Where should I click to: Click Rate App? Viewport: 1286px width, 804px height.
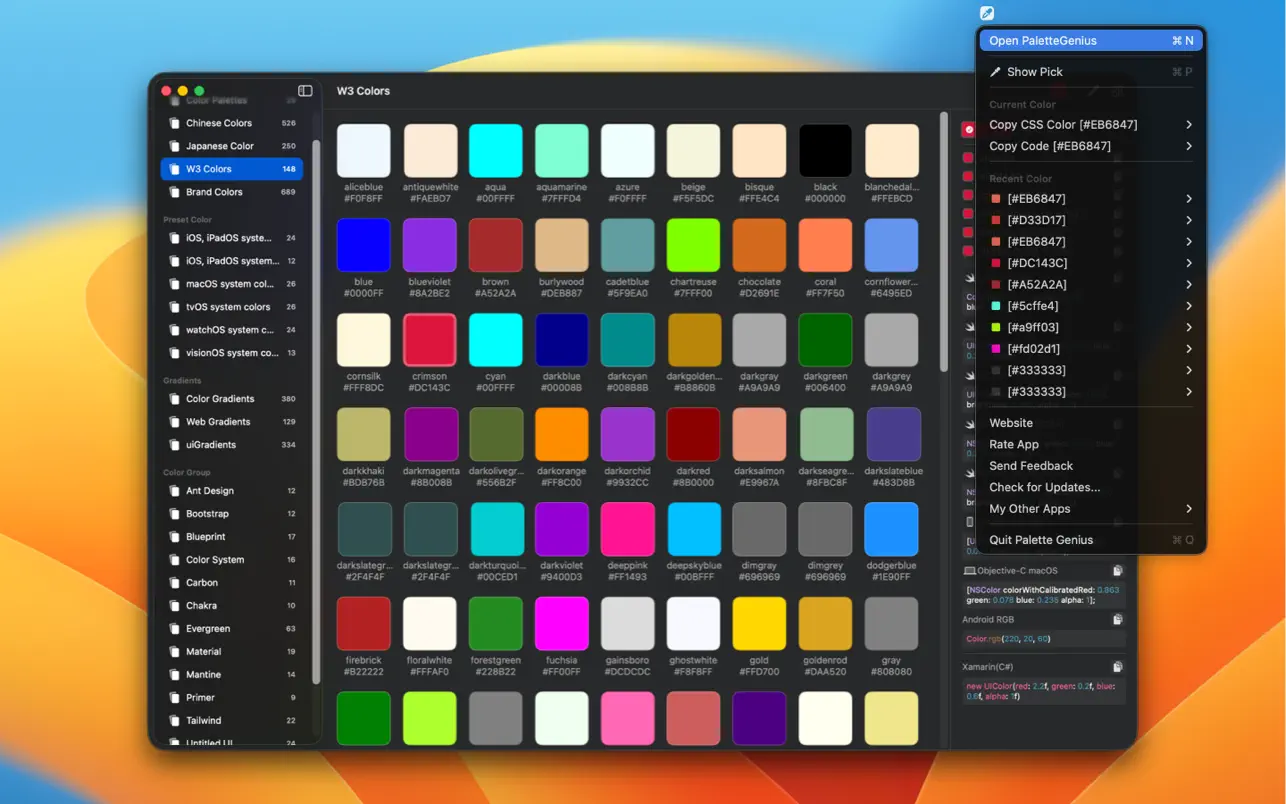[x=1013, y=444]
